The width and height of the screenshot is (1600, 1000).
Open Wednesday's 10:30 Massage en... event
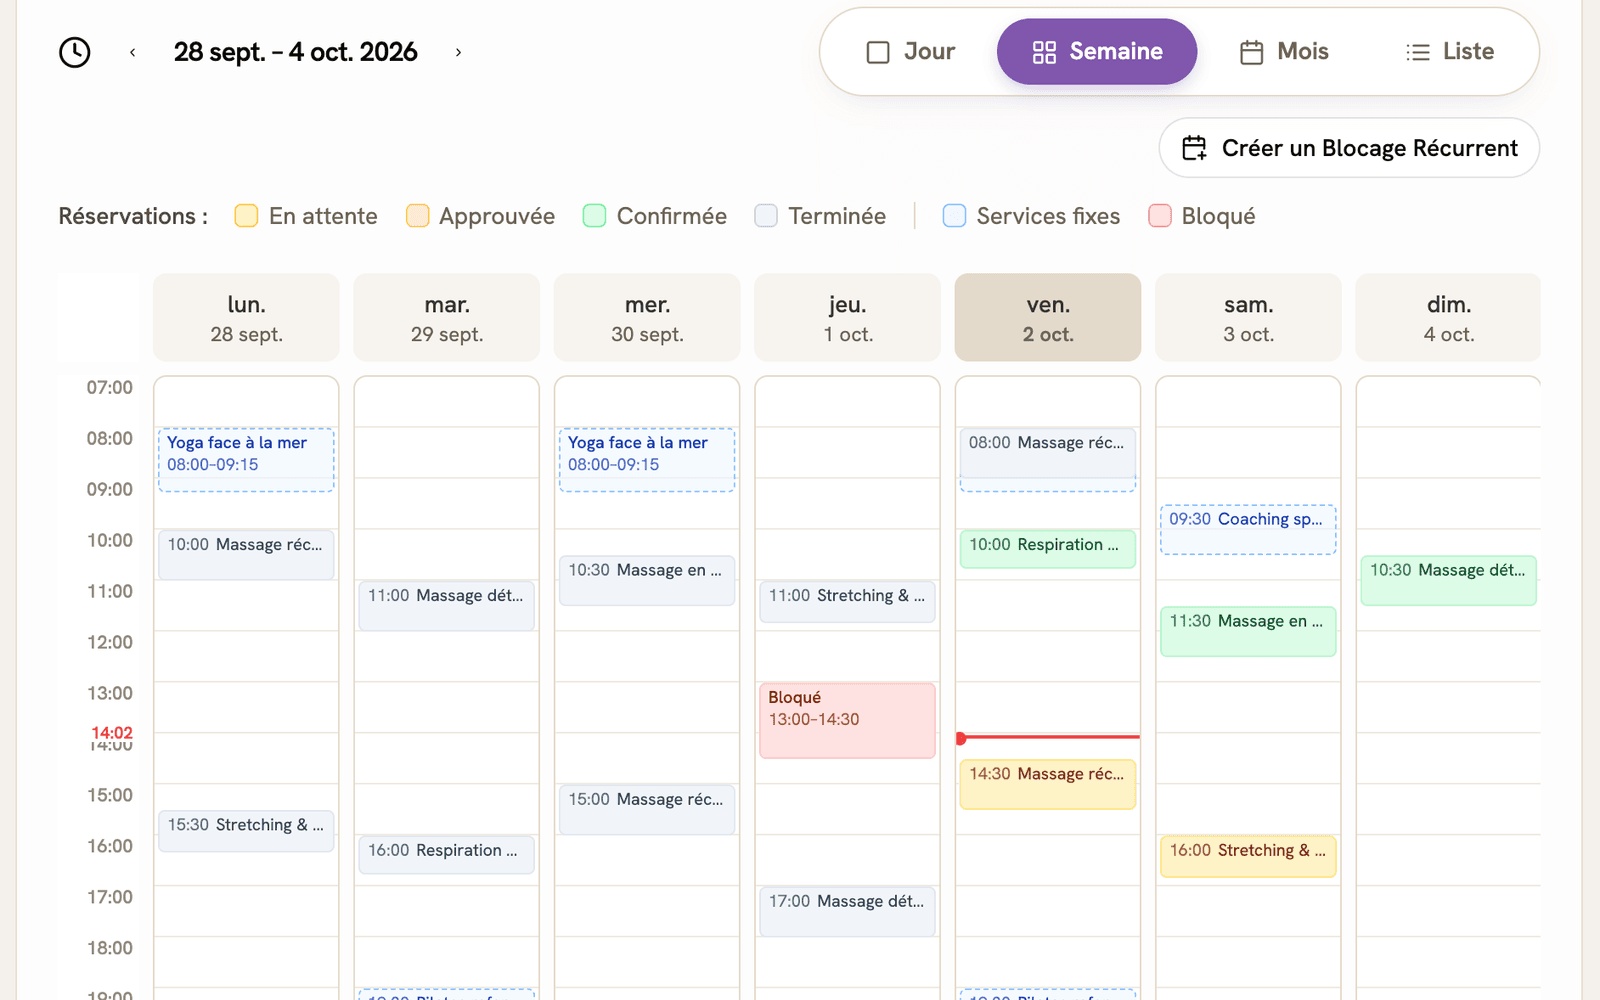point(647,580)
